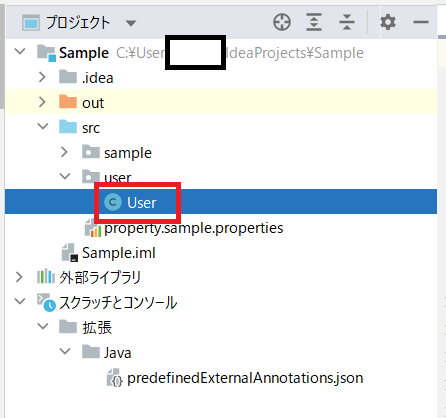Image resolution: width=446 pixels, height=418 pixels.
Task: Expand the .idea folder chevron
Action: [x=42, y=77]
